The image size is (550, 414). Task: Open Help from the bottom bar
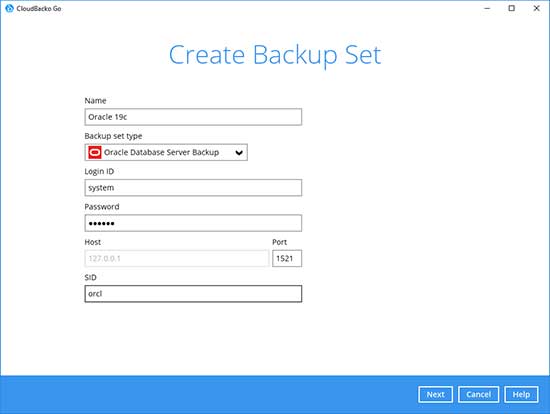[521, 394]
